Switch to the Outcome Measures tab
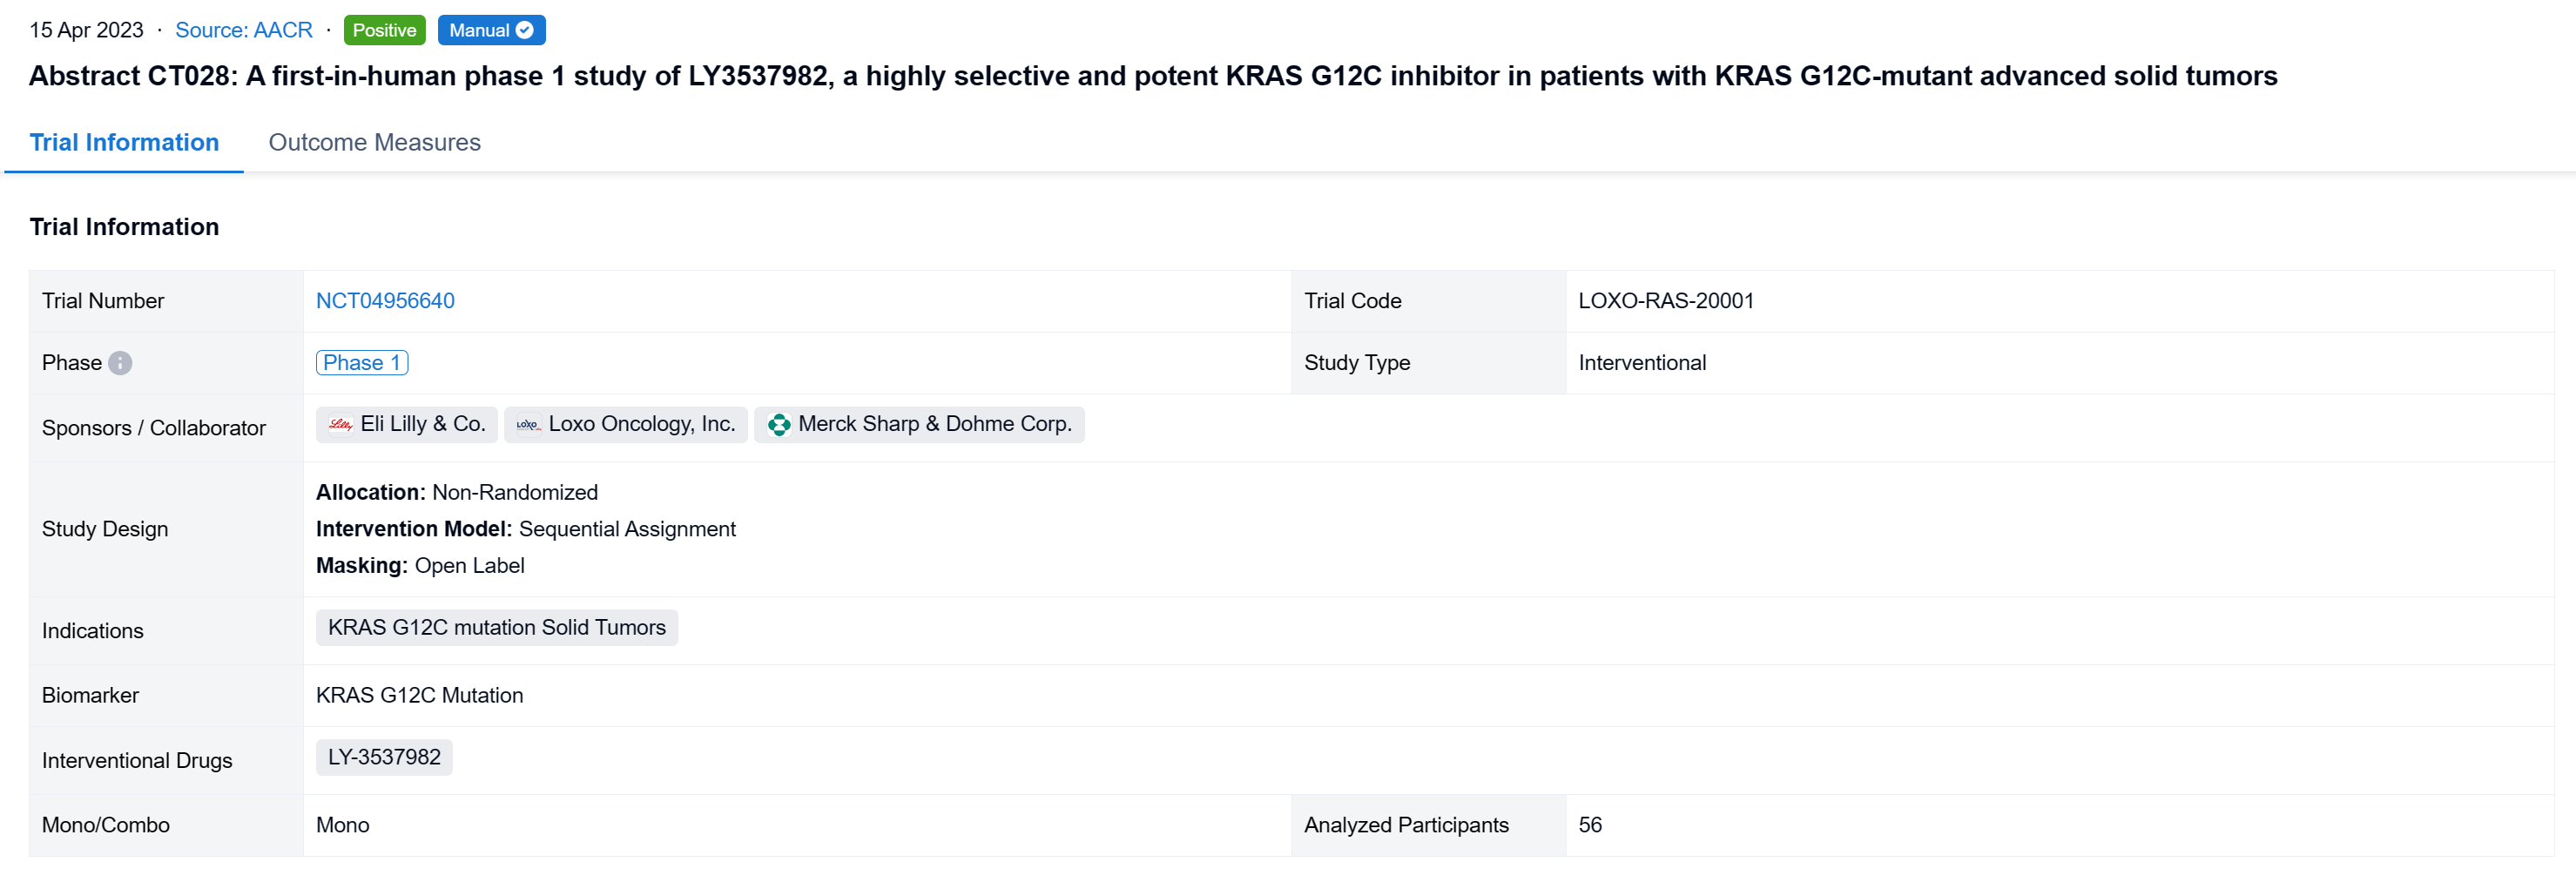Viewport: 2576px width, 882px height. [374, 142]
